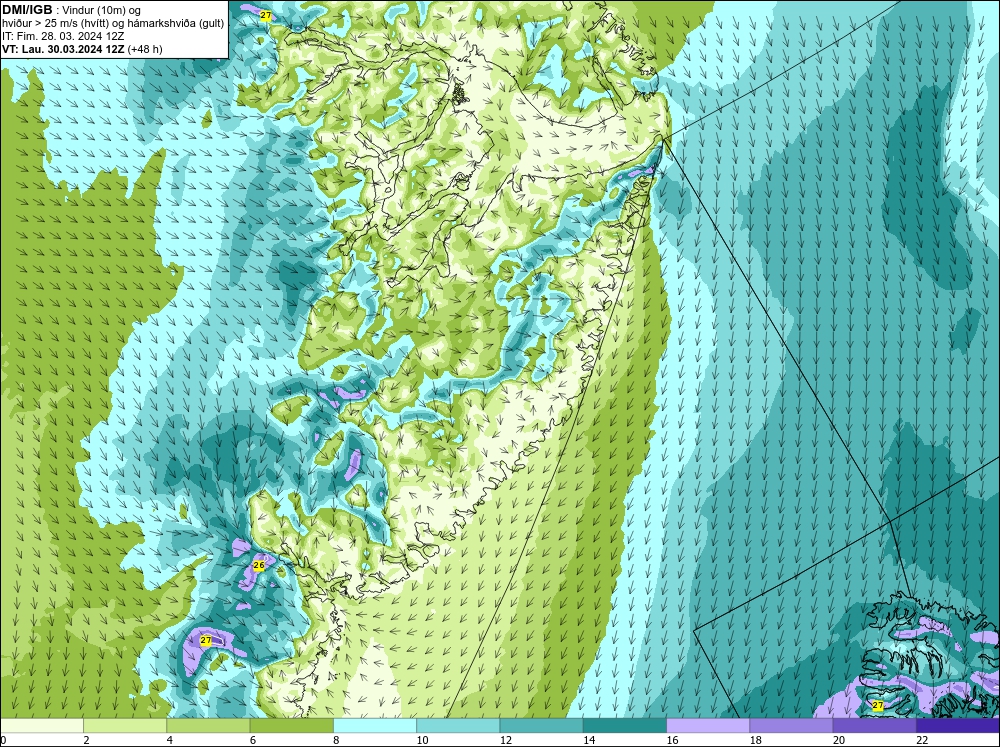Click the scale number 20

[838, 740]
